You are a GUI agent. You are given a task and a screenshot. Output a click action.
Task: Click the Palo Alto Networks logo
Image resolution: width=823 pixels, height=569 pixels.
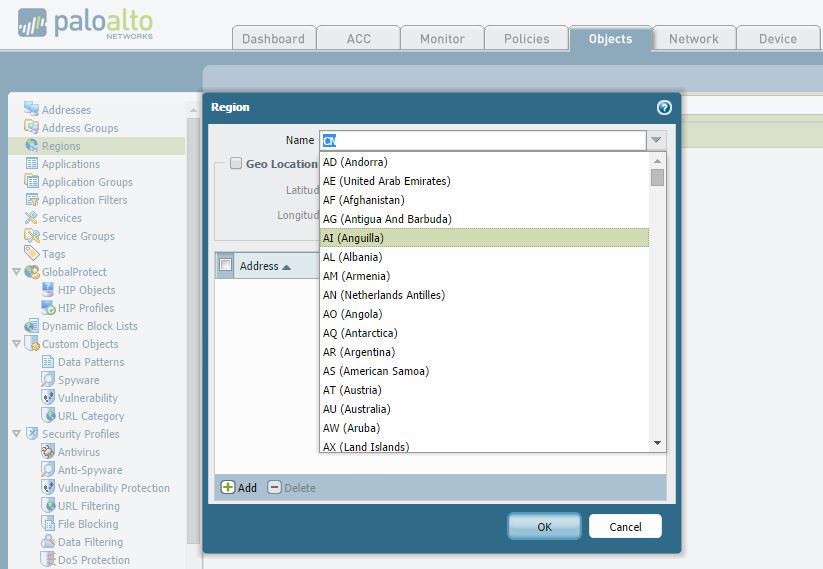coord(85,24)
